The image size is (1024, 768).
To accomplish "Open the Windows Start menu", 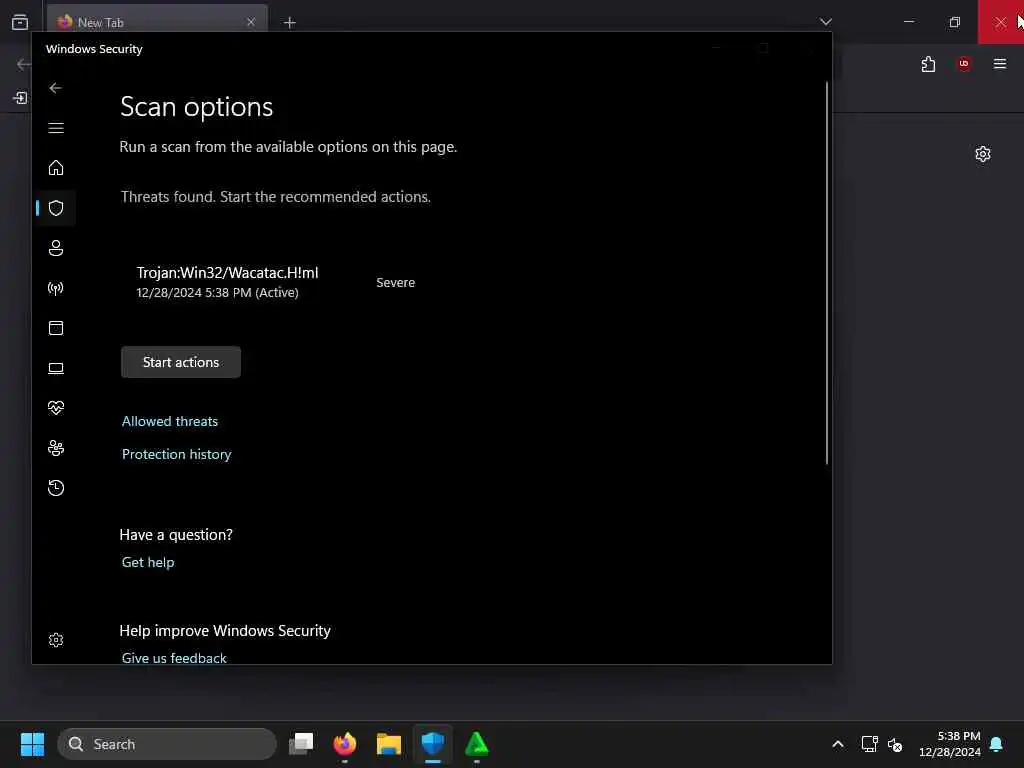I will coord(32,744).
